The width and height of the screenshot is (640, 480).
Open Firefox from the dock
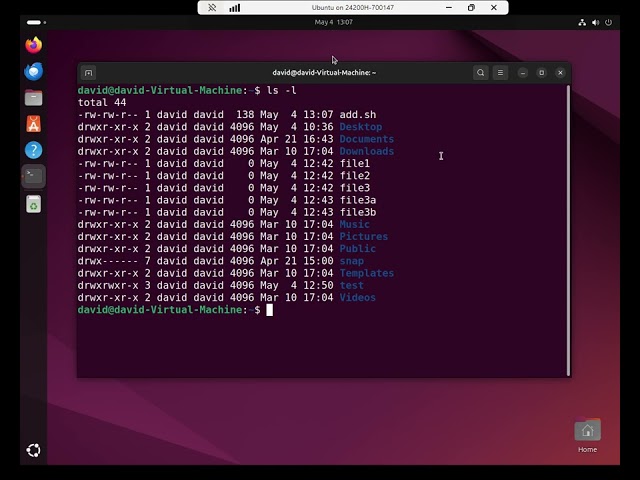tap(33, 45)
